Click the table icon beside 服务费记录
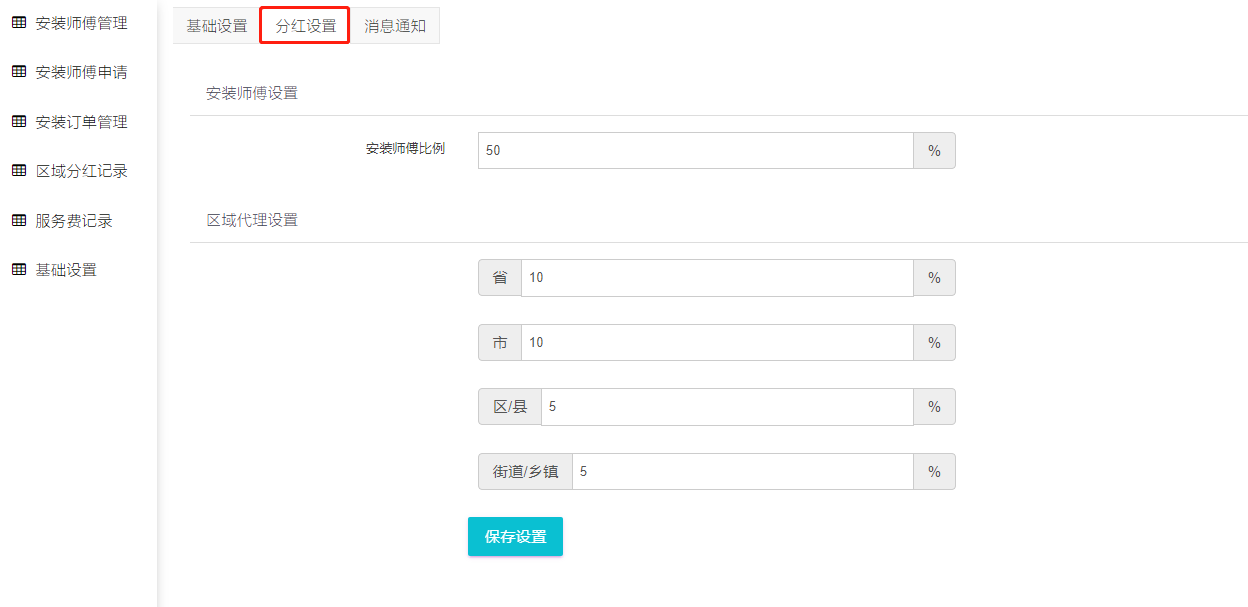 point(18,220)
